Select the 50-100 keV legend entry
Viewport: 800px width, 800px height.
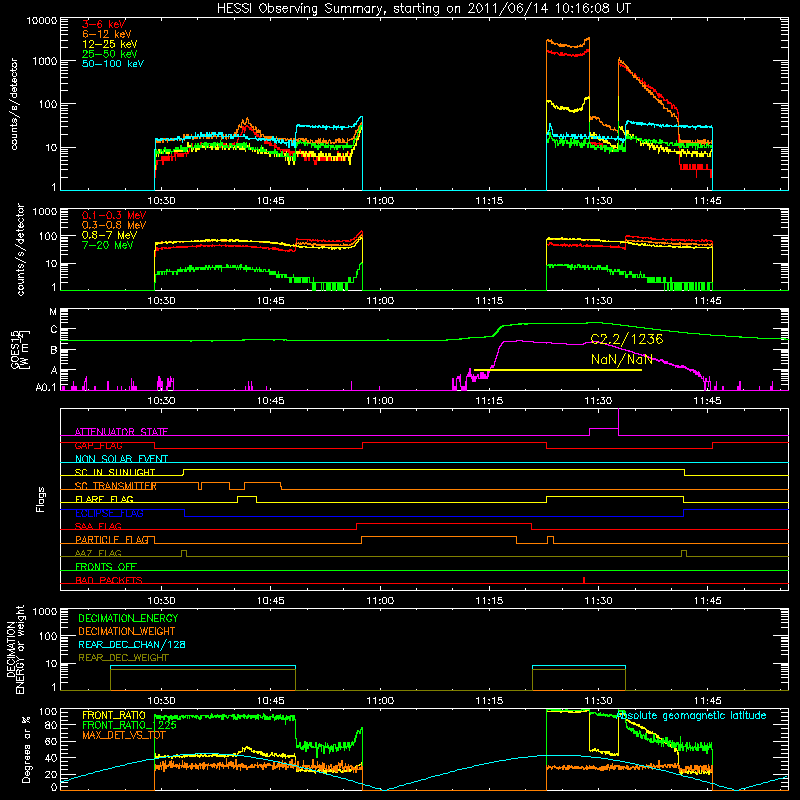point(113,64)
